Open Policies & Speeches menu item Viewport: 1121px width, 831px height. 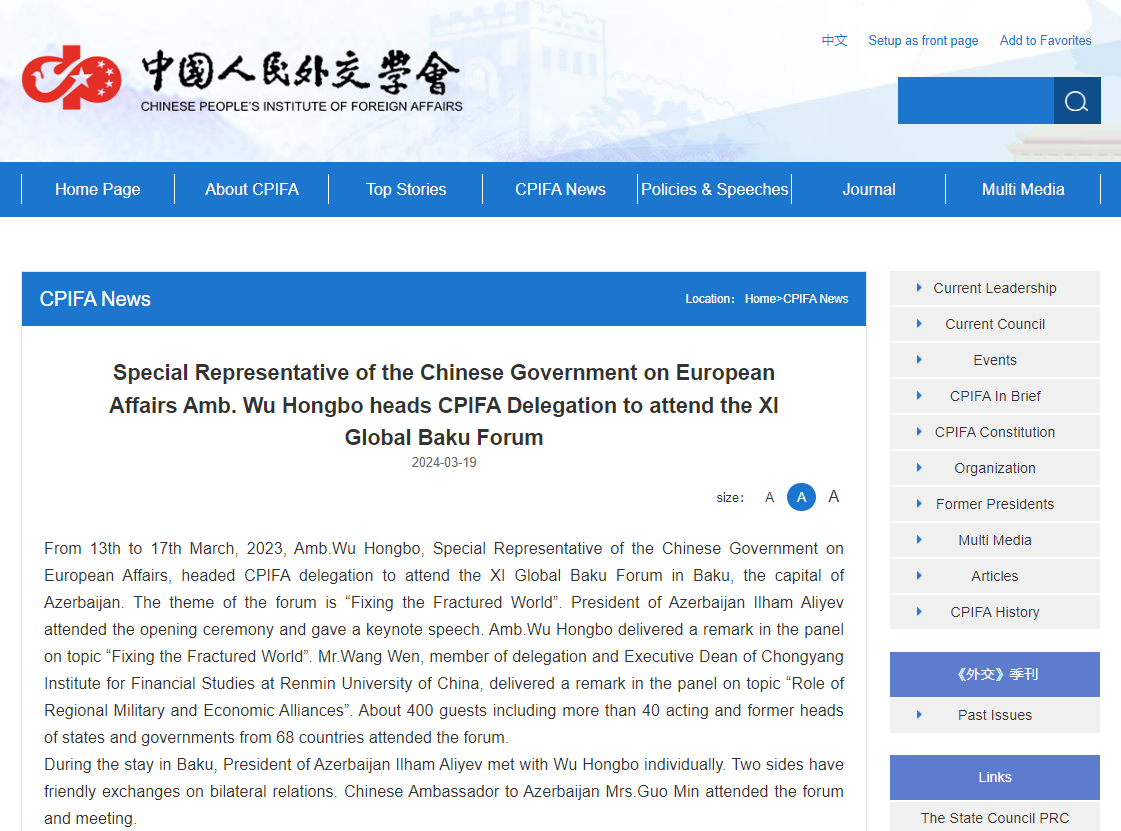point(714,190)
